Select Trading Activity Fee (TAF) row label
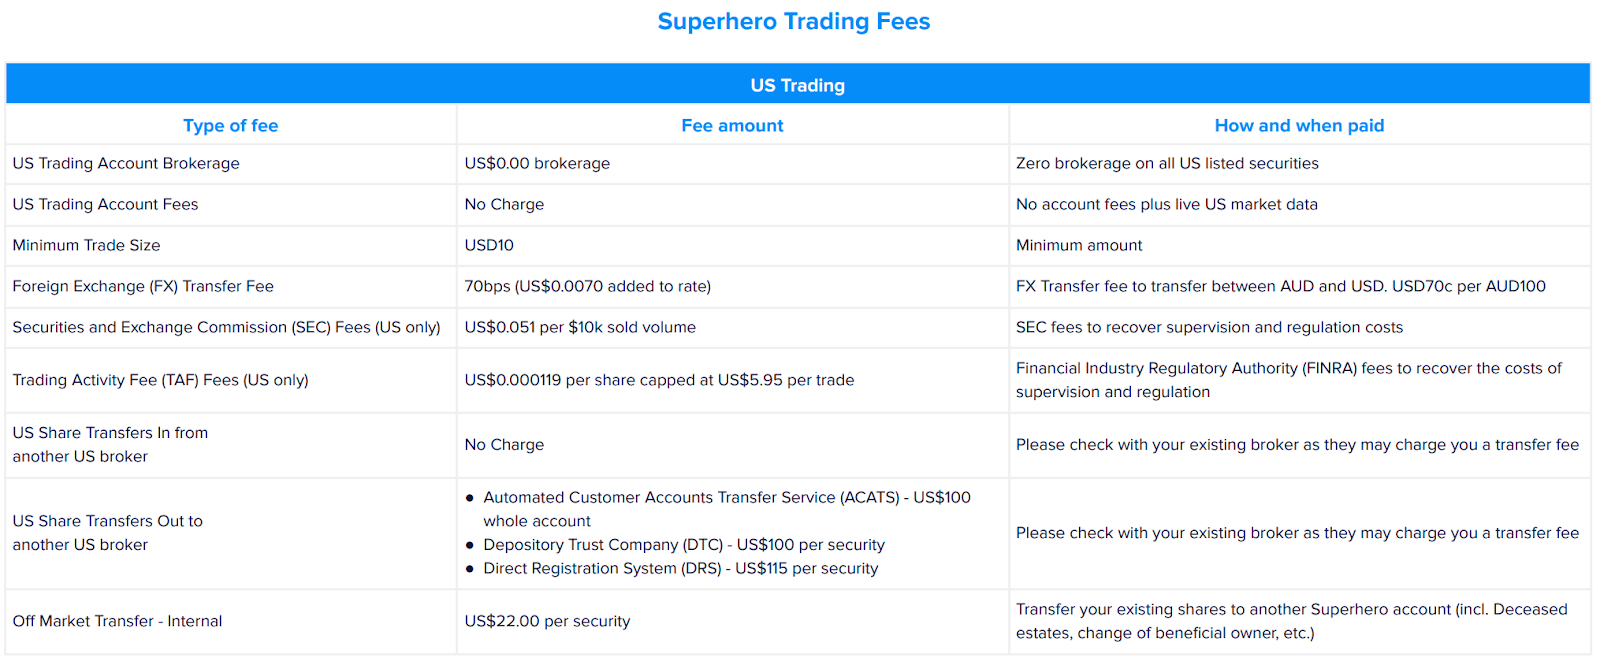 tap(160, 380)
